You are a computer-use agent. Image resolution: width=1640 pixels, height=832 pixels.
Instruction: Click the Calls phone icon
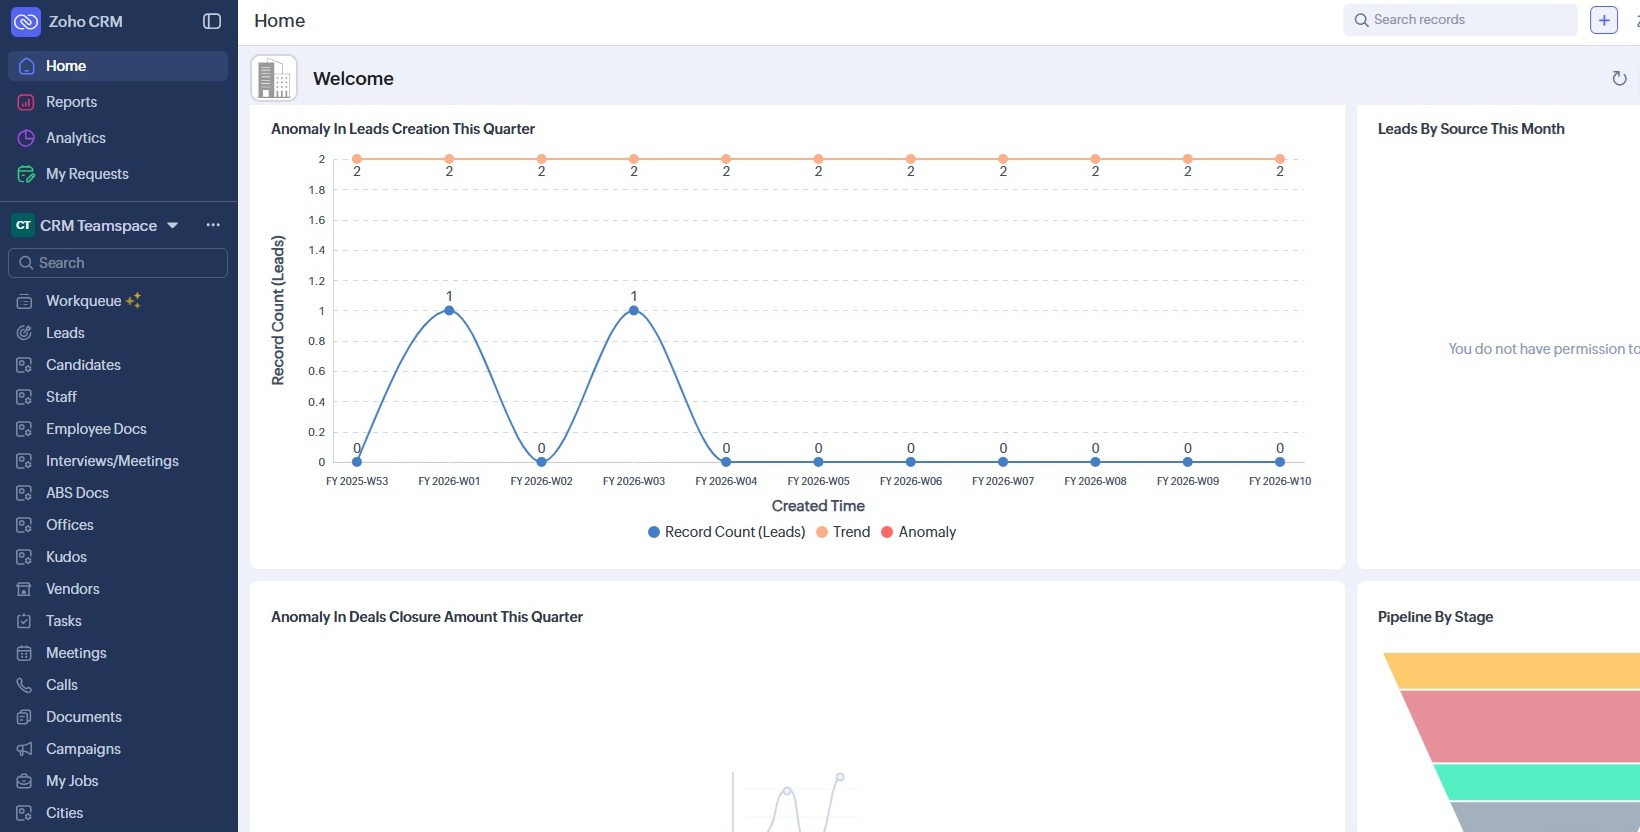[x=25, y=685]
